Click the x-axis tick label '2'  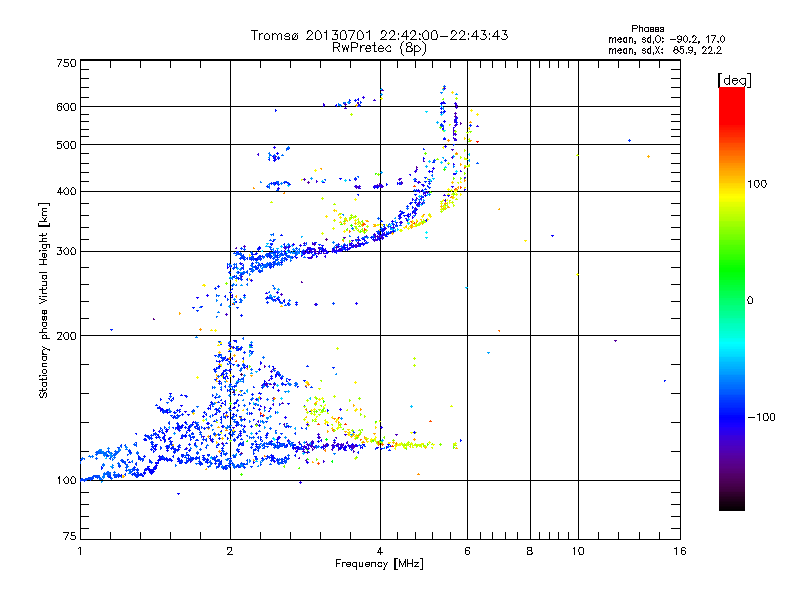(230, 551)
